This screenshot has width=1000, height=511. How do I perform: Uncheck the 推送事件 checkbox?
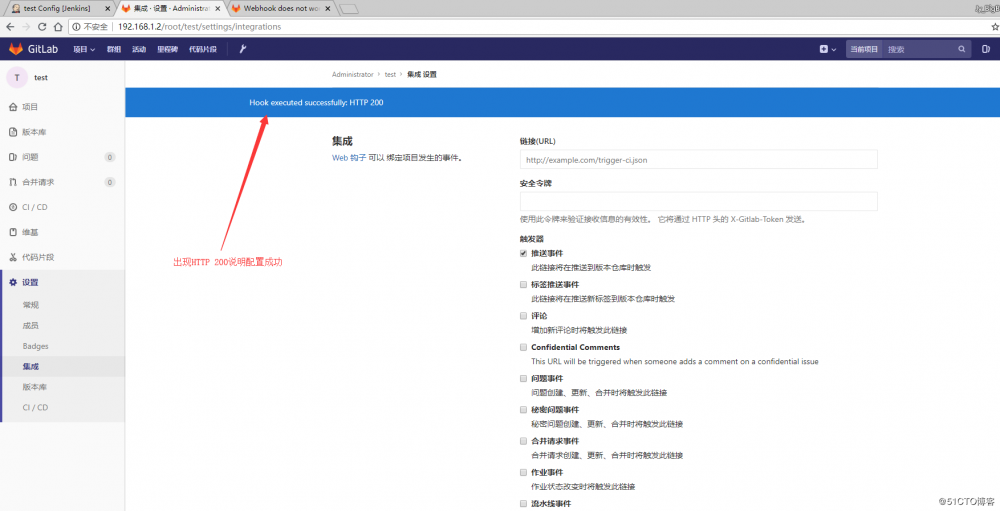(x=524, y=253)
